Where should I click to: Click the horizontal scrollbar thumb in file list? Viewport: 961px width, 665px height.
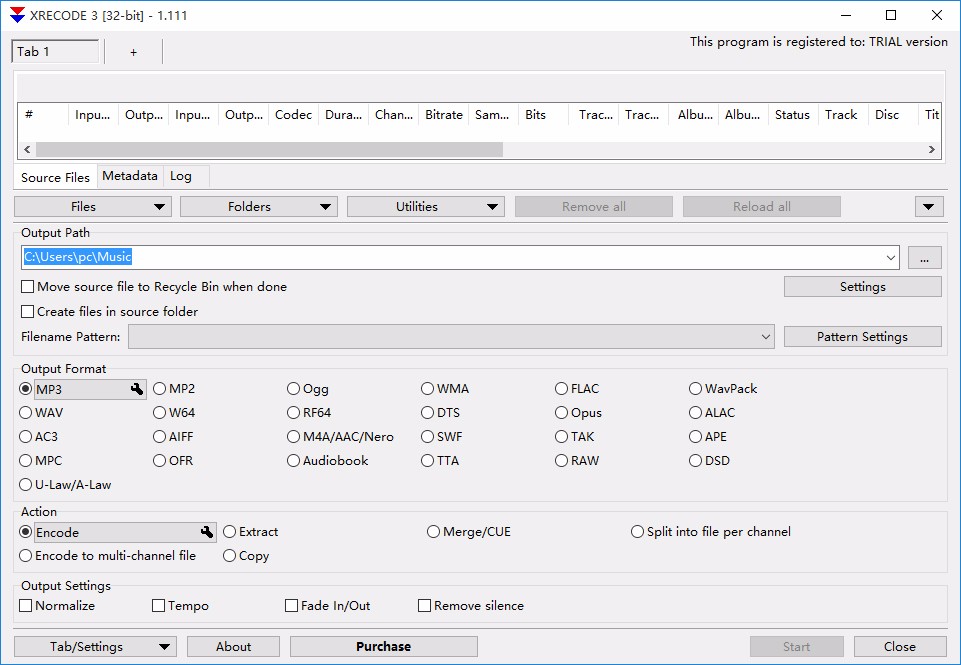268,149
